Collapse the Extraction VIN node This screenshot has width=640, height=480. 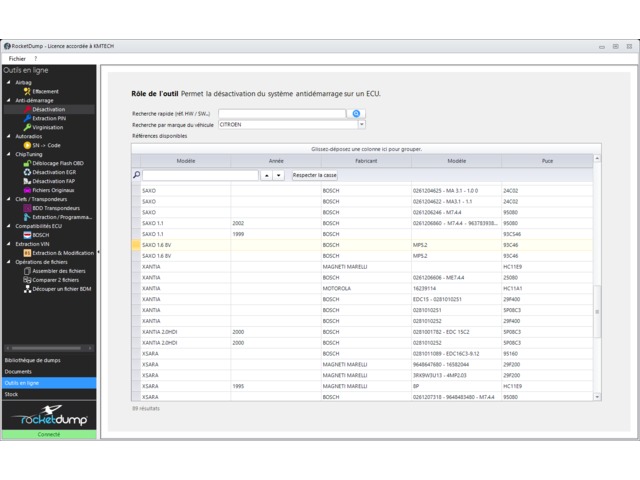click(x=9, y=244)
